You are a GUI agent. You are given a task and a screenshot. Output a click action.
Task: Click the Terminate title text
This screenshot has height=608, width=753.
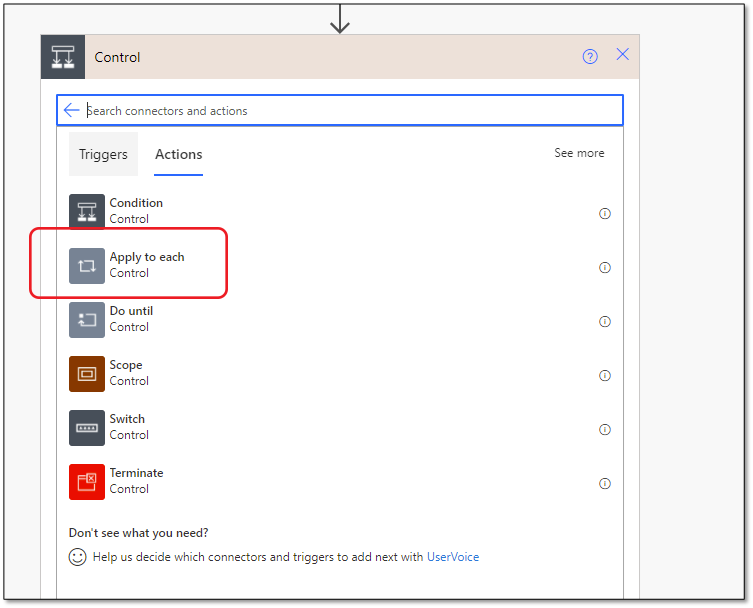pos(136,473)
